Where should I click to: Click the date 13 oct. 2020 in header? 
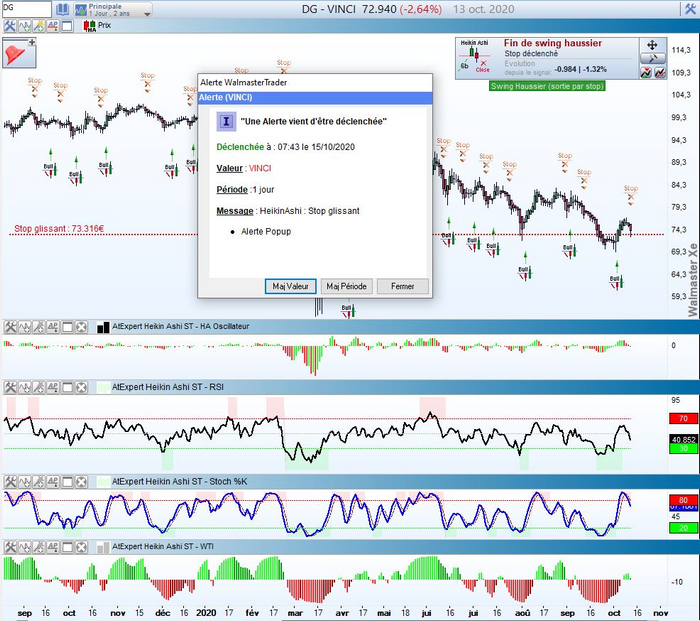483,9
